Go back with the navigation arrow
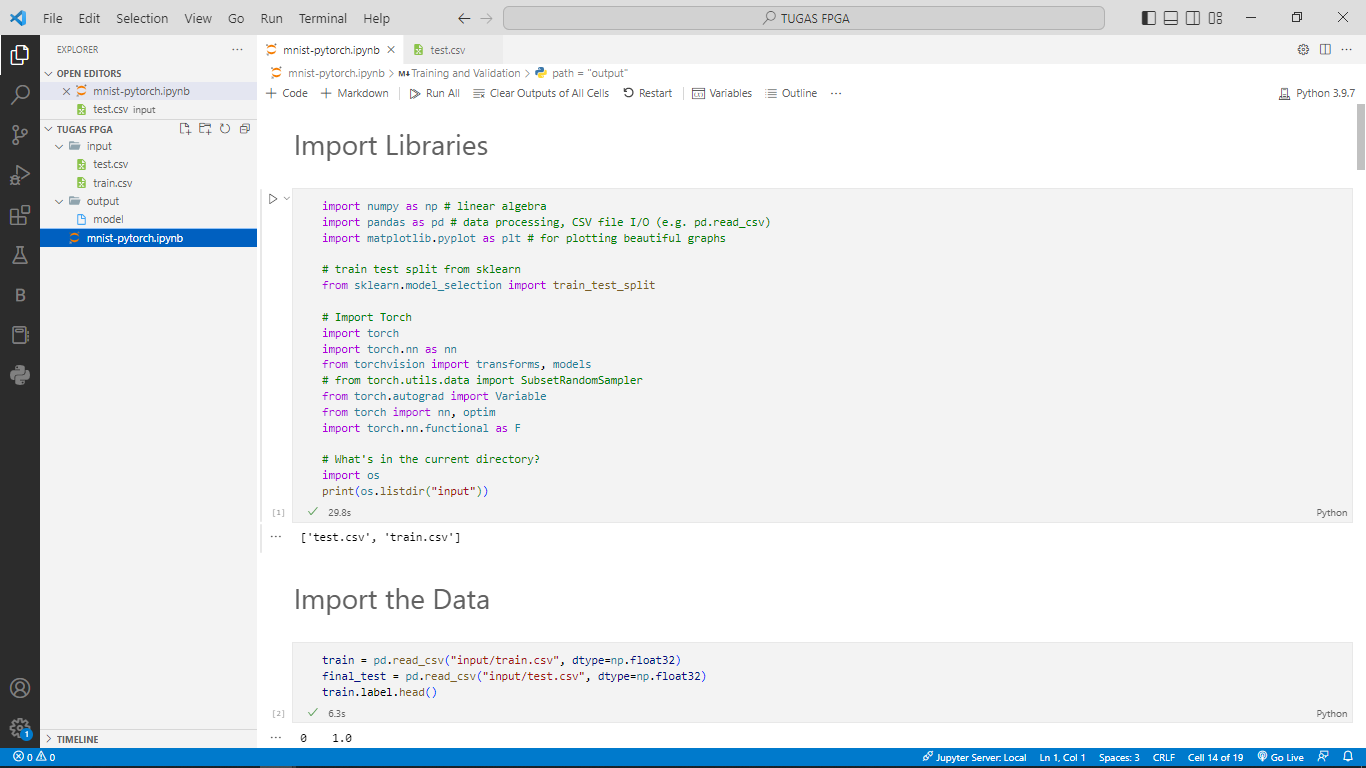Screen dimensions: 1366x768 (464, 18)
